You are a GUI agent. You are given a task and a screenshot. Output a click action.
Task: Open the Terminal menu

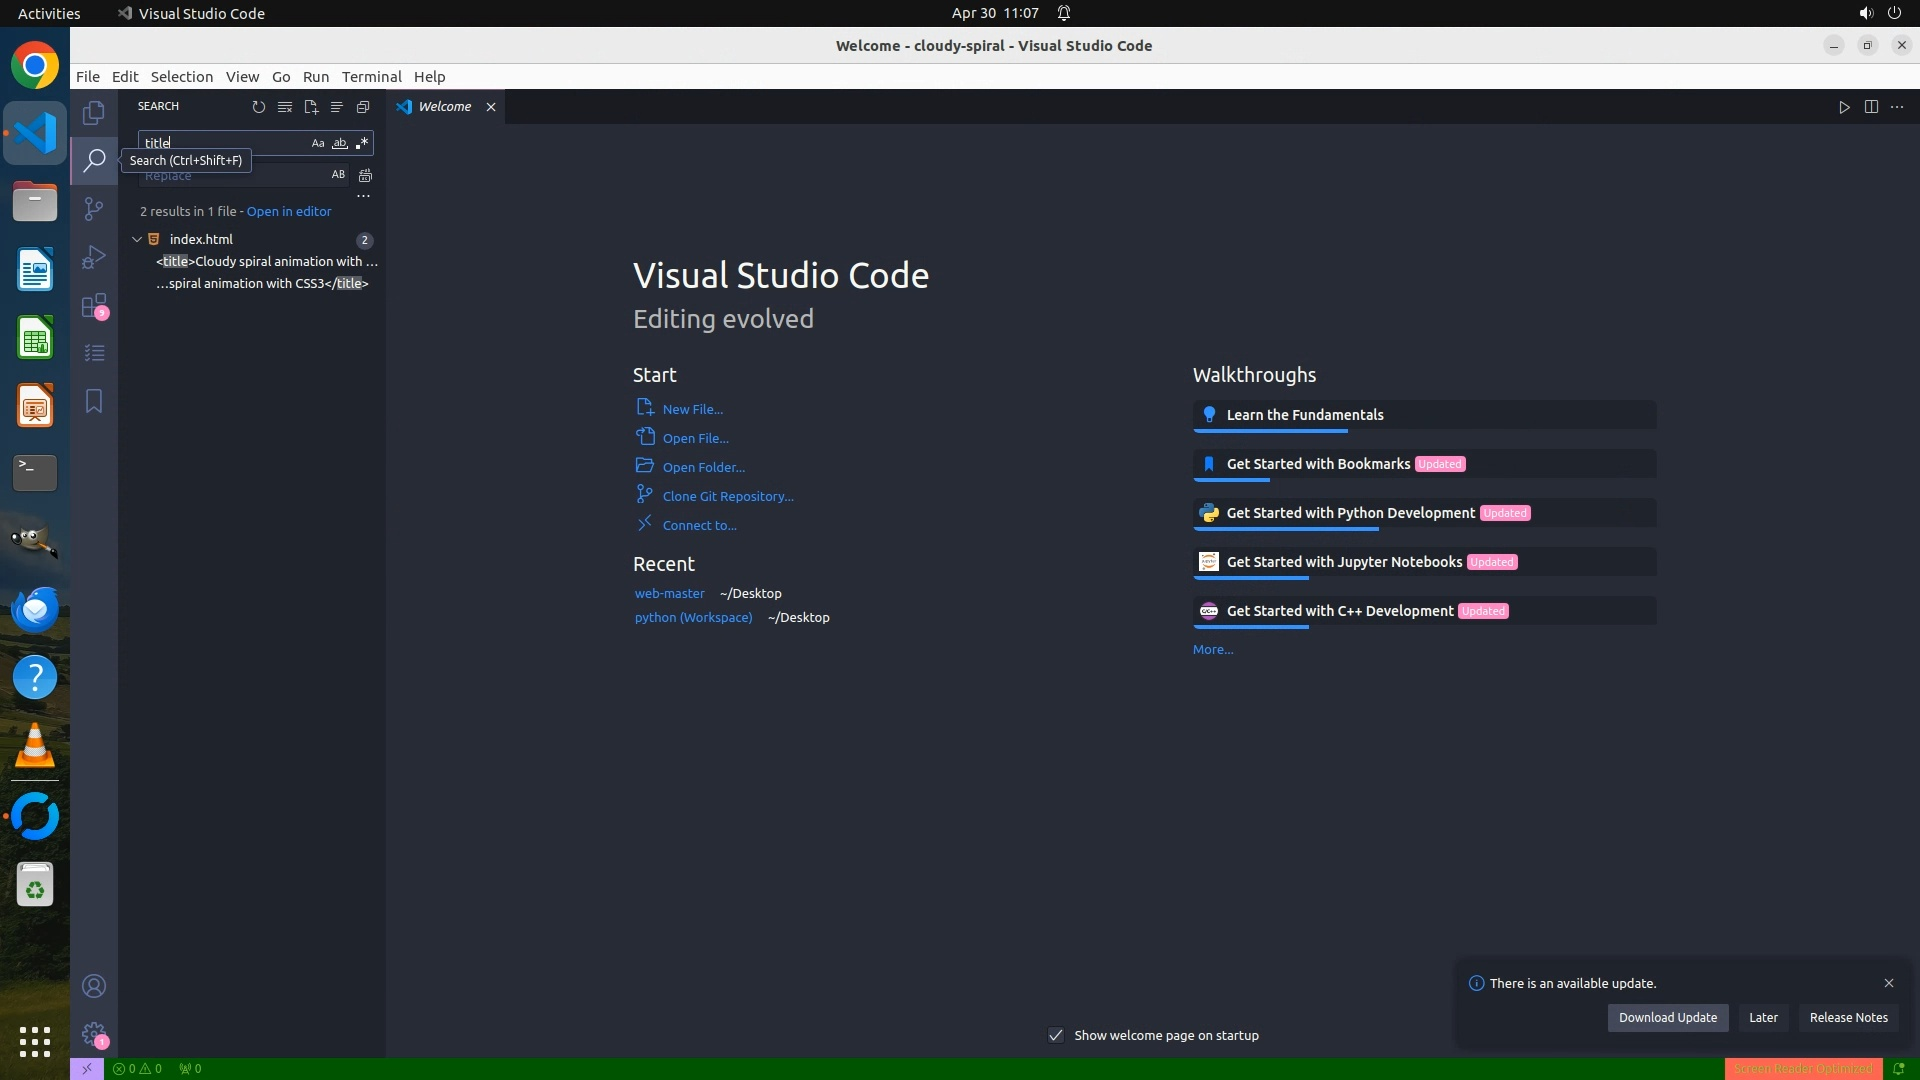click(371, 77)
